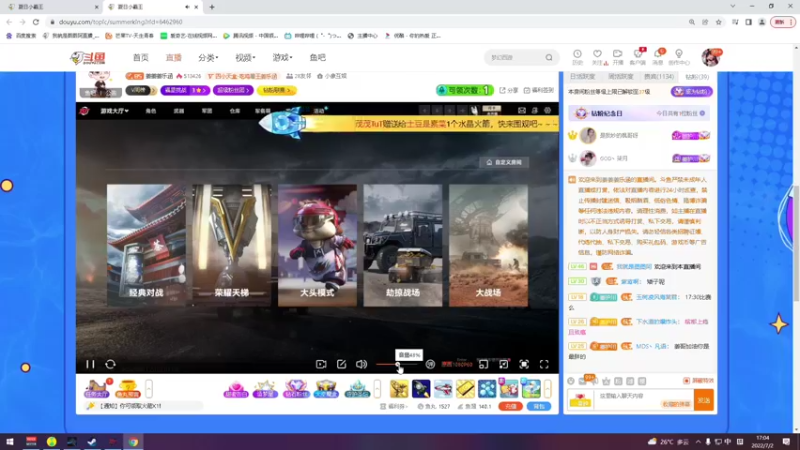Click the purple become-diamond-fan button
Image resolution: width=800 pixels, height=450 pixels.
click(691, 91)
